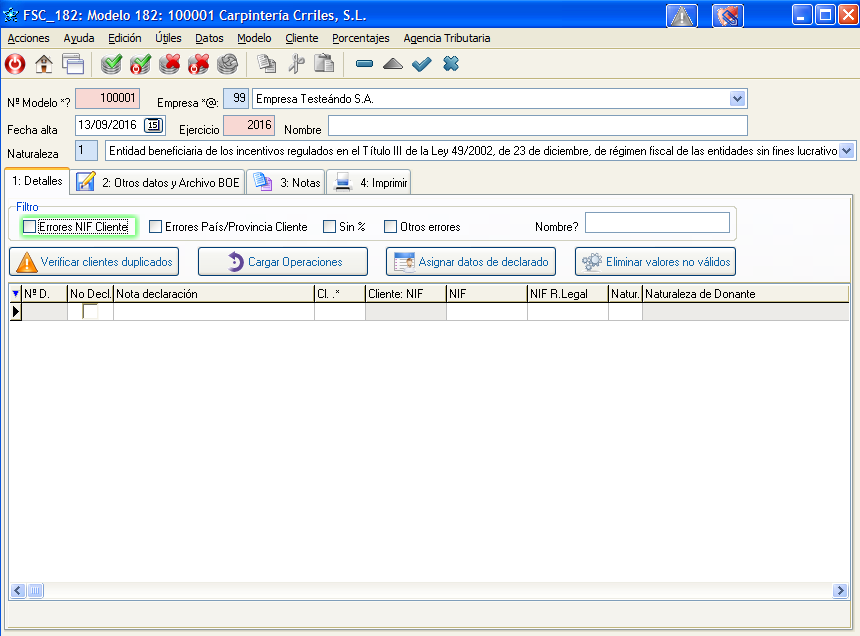Switch to Otros datos y Archivo BOE tab
This screenshot has width=860, height=636.
tap(158, 182)
